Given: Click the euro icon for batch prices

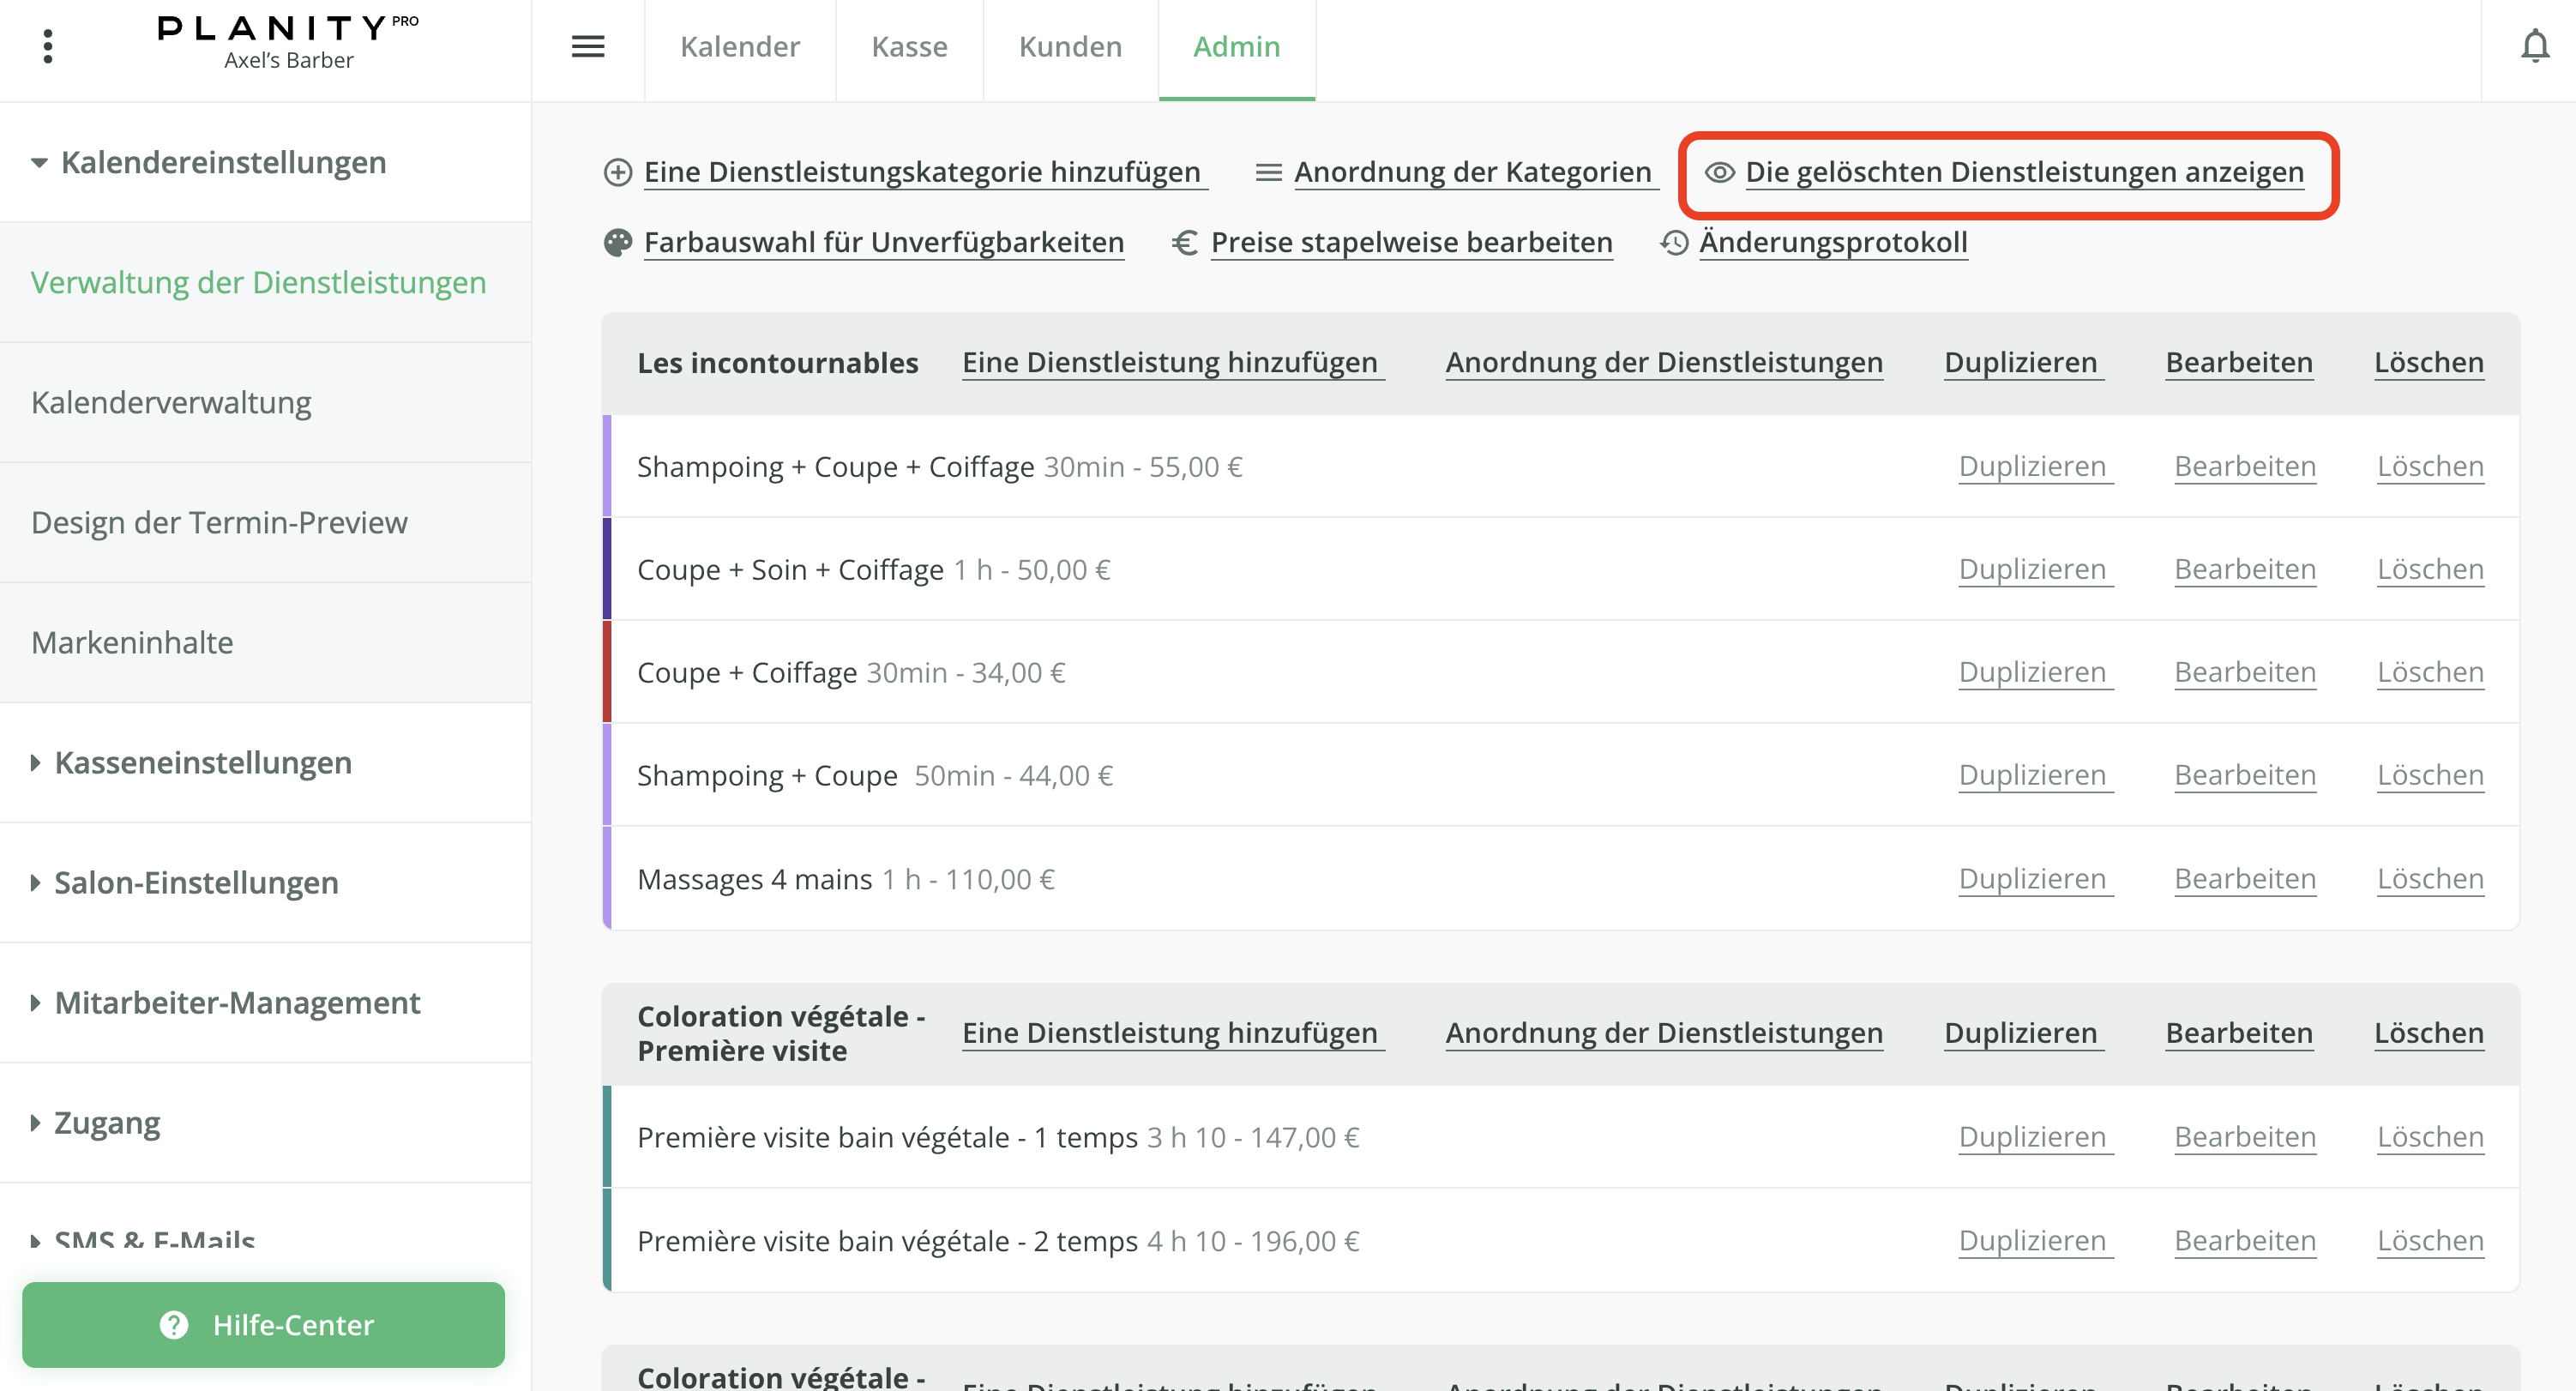Looking at the screenshot, I should click(1185, 242).
